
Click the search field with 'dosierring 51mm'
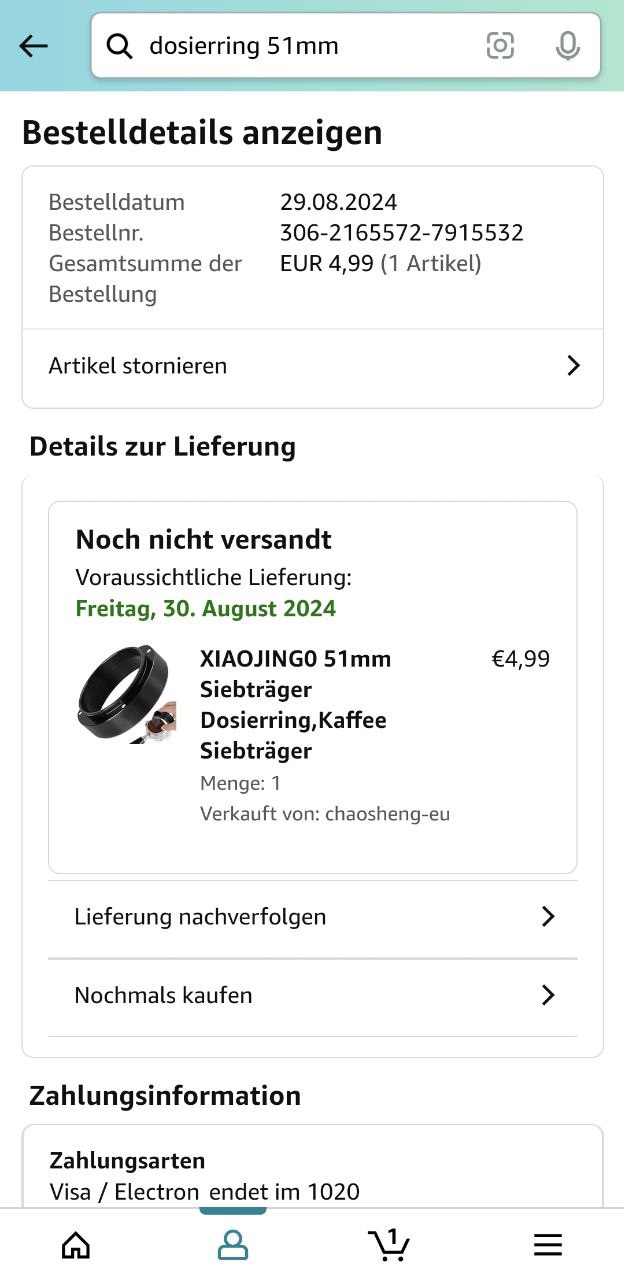coord(300,46)
